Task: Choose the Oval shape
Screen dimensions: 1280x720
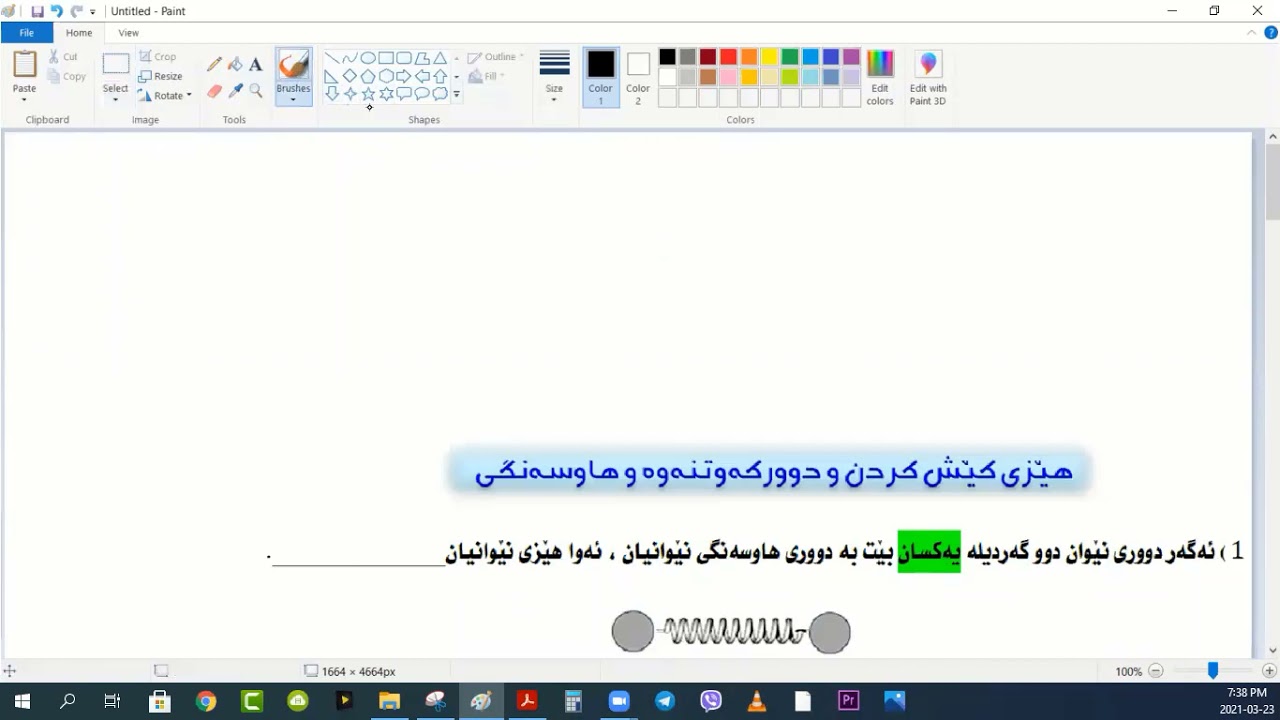Action: pyautogui.click(x=368, y=58)
